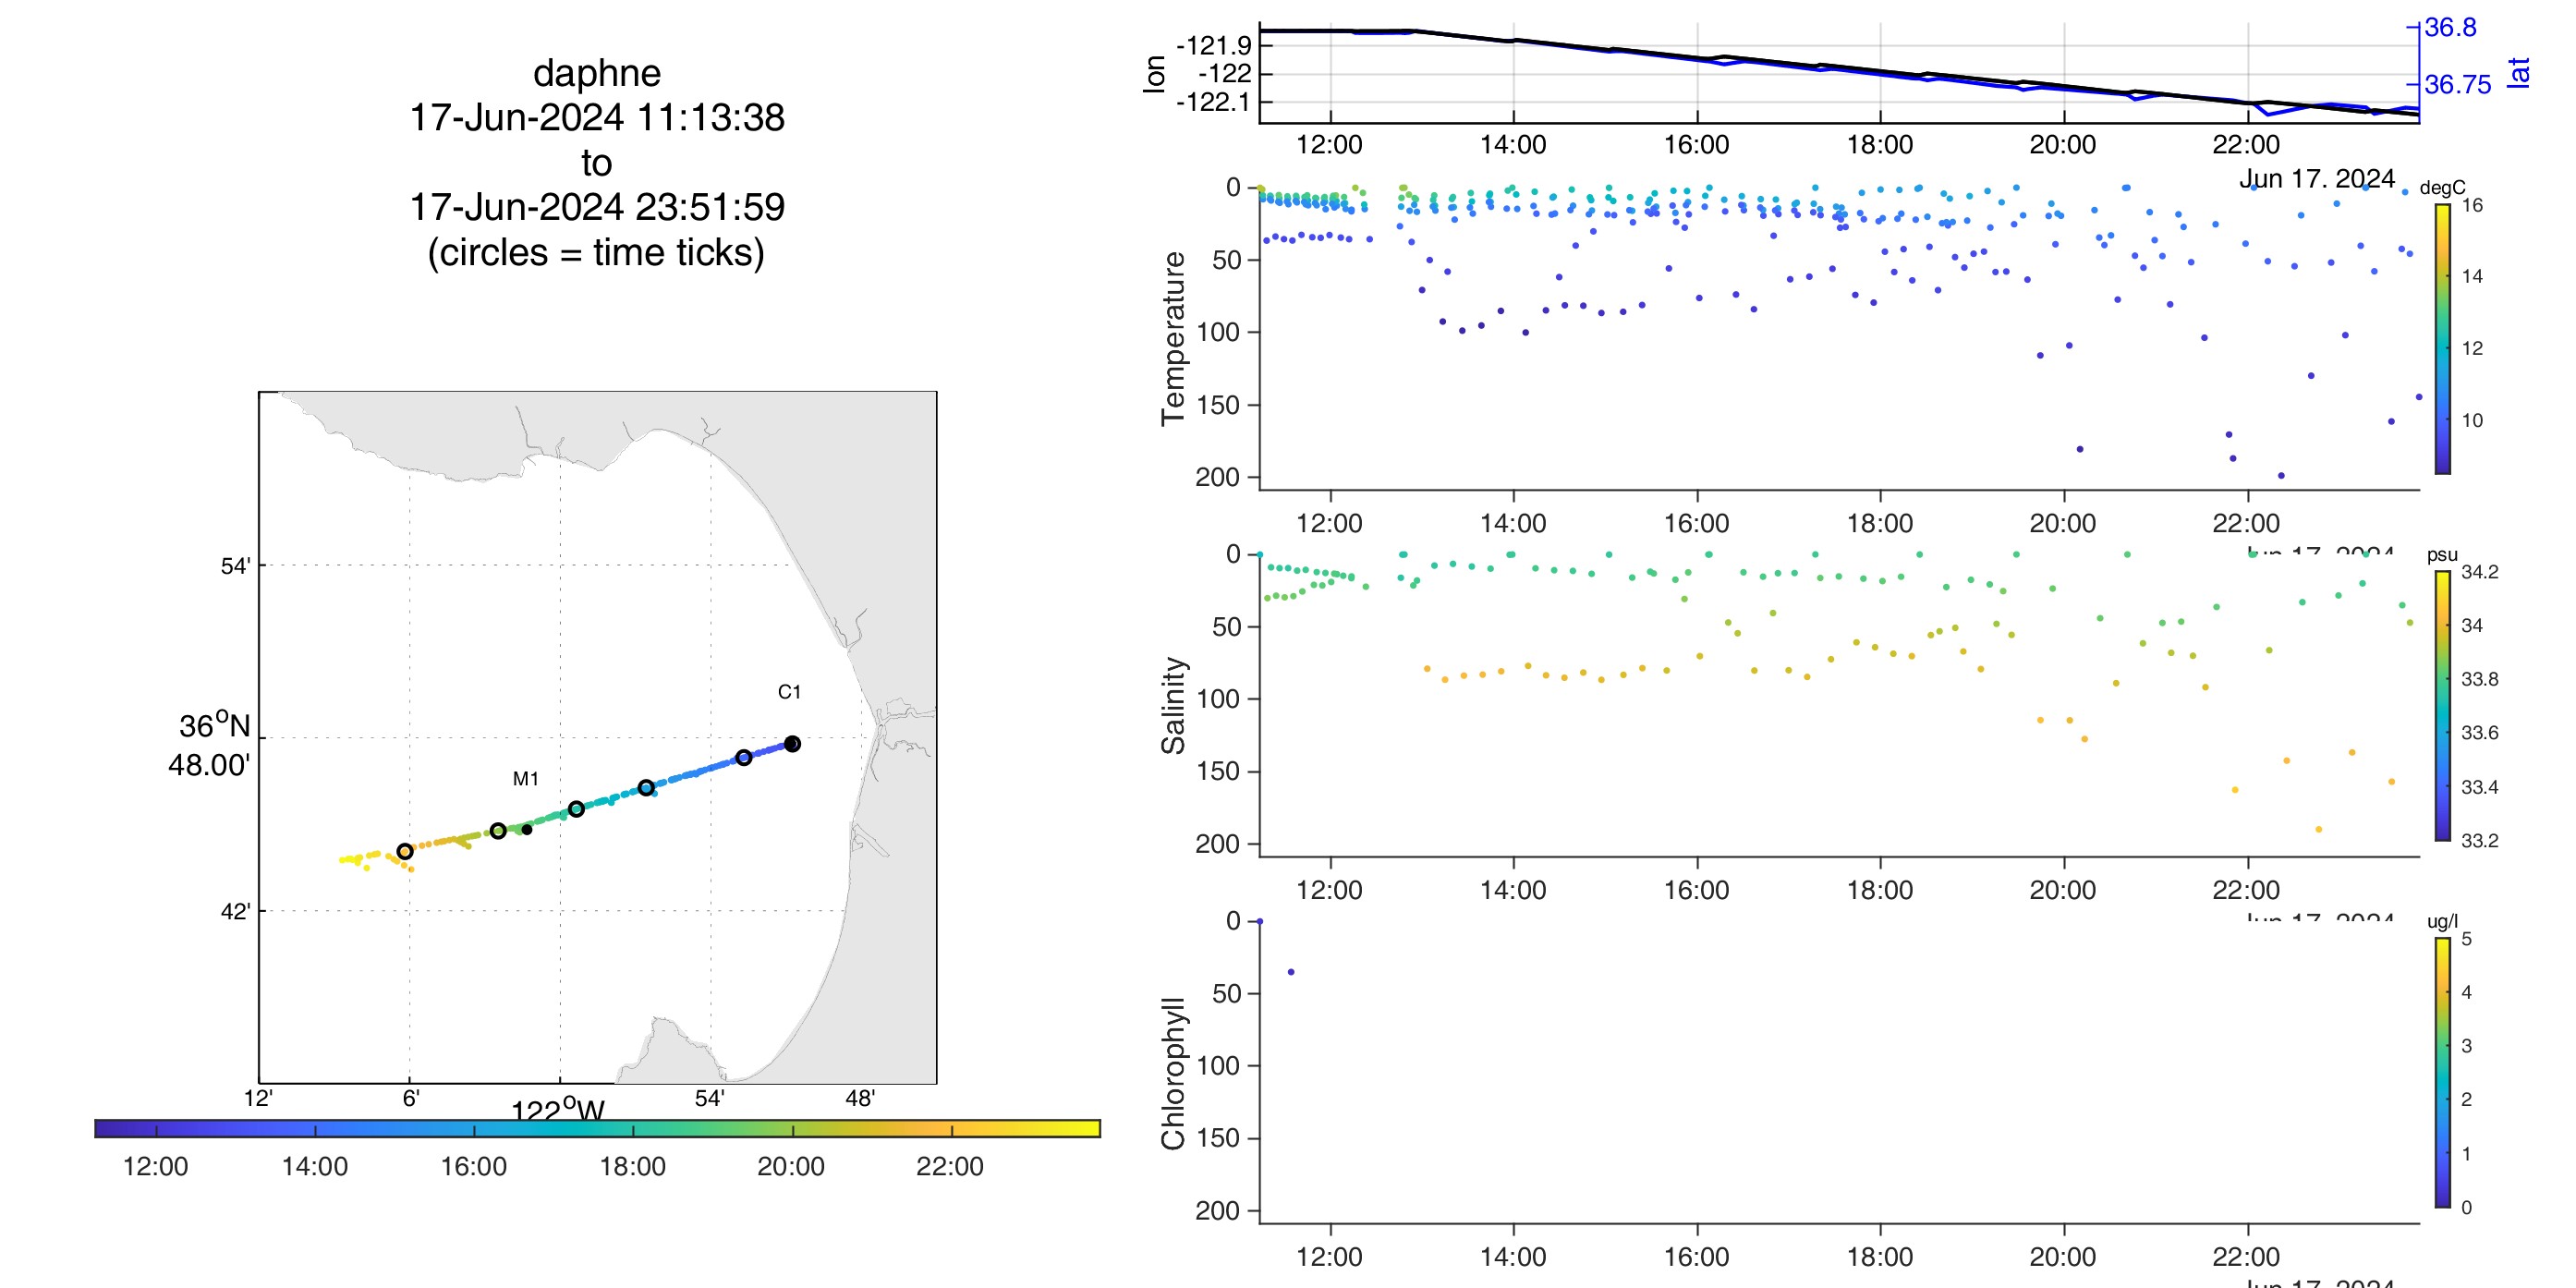Click the chlorophyll data point near 35 depth
This screenshot has width=2576, height=1288.
(1291, 972)
